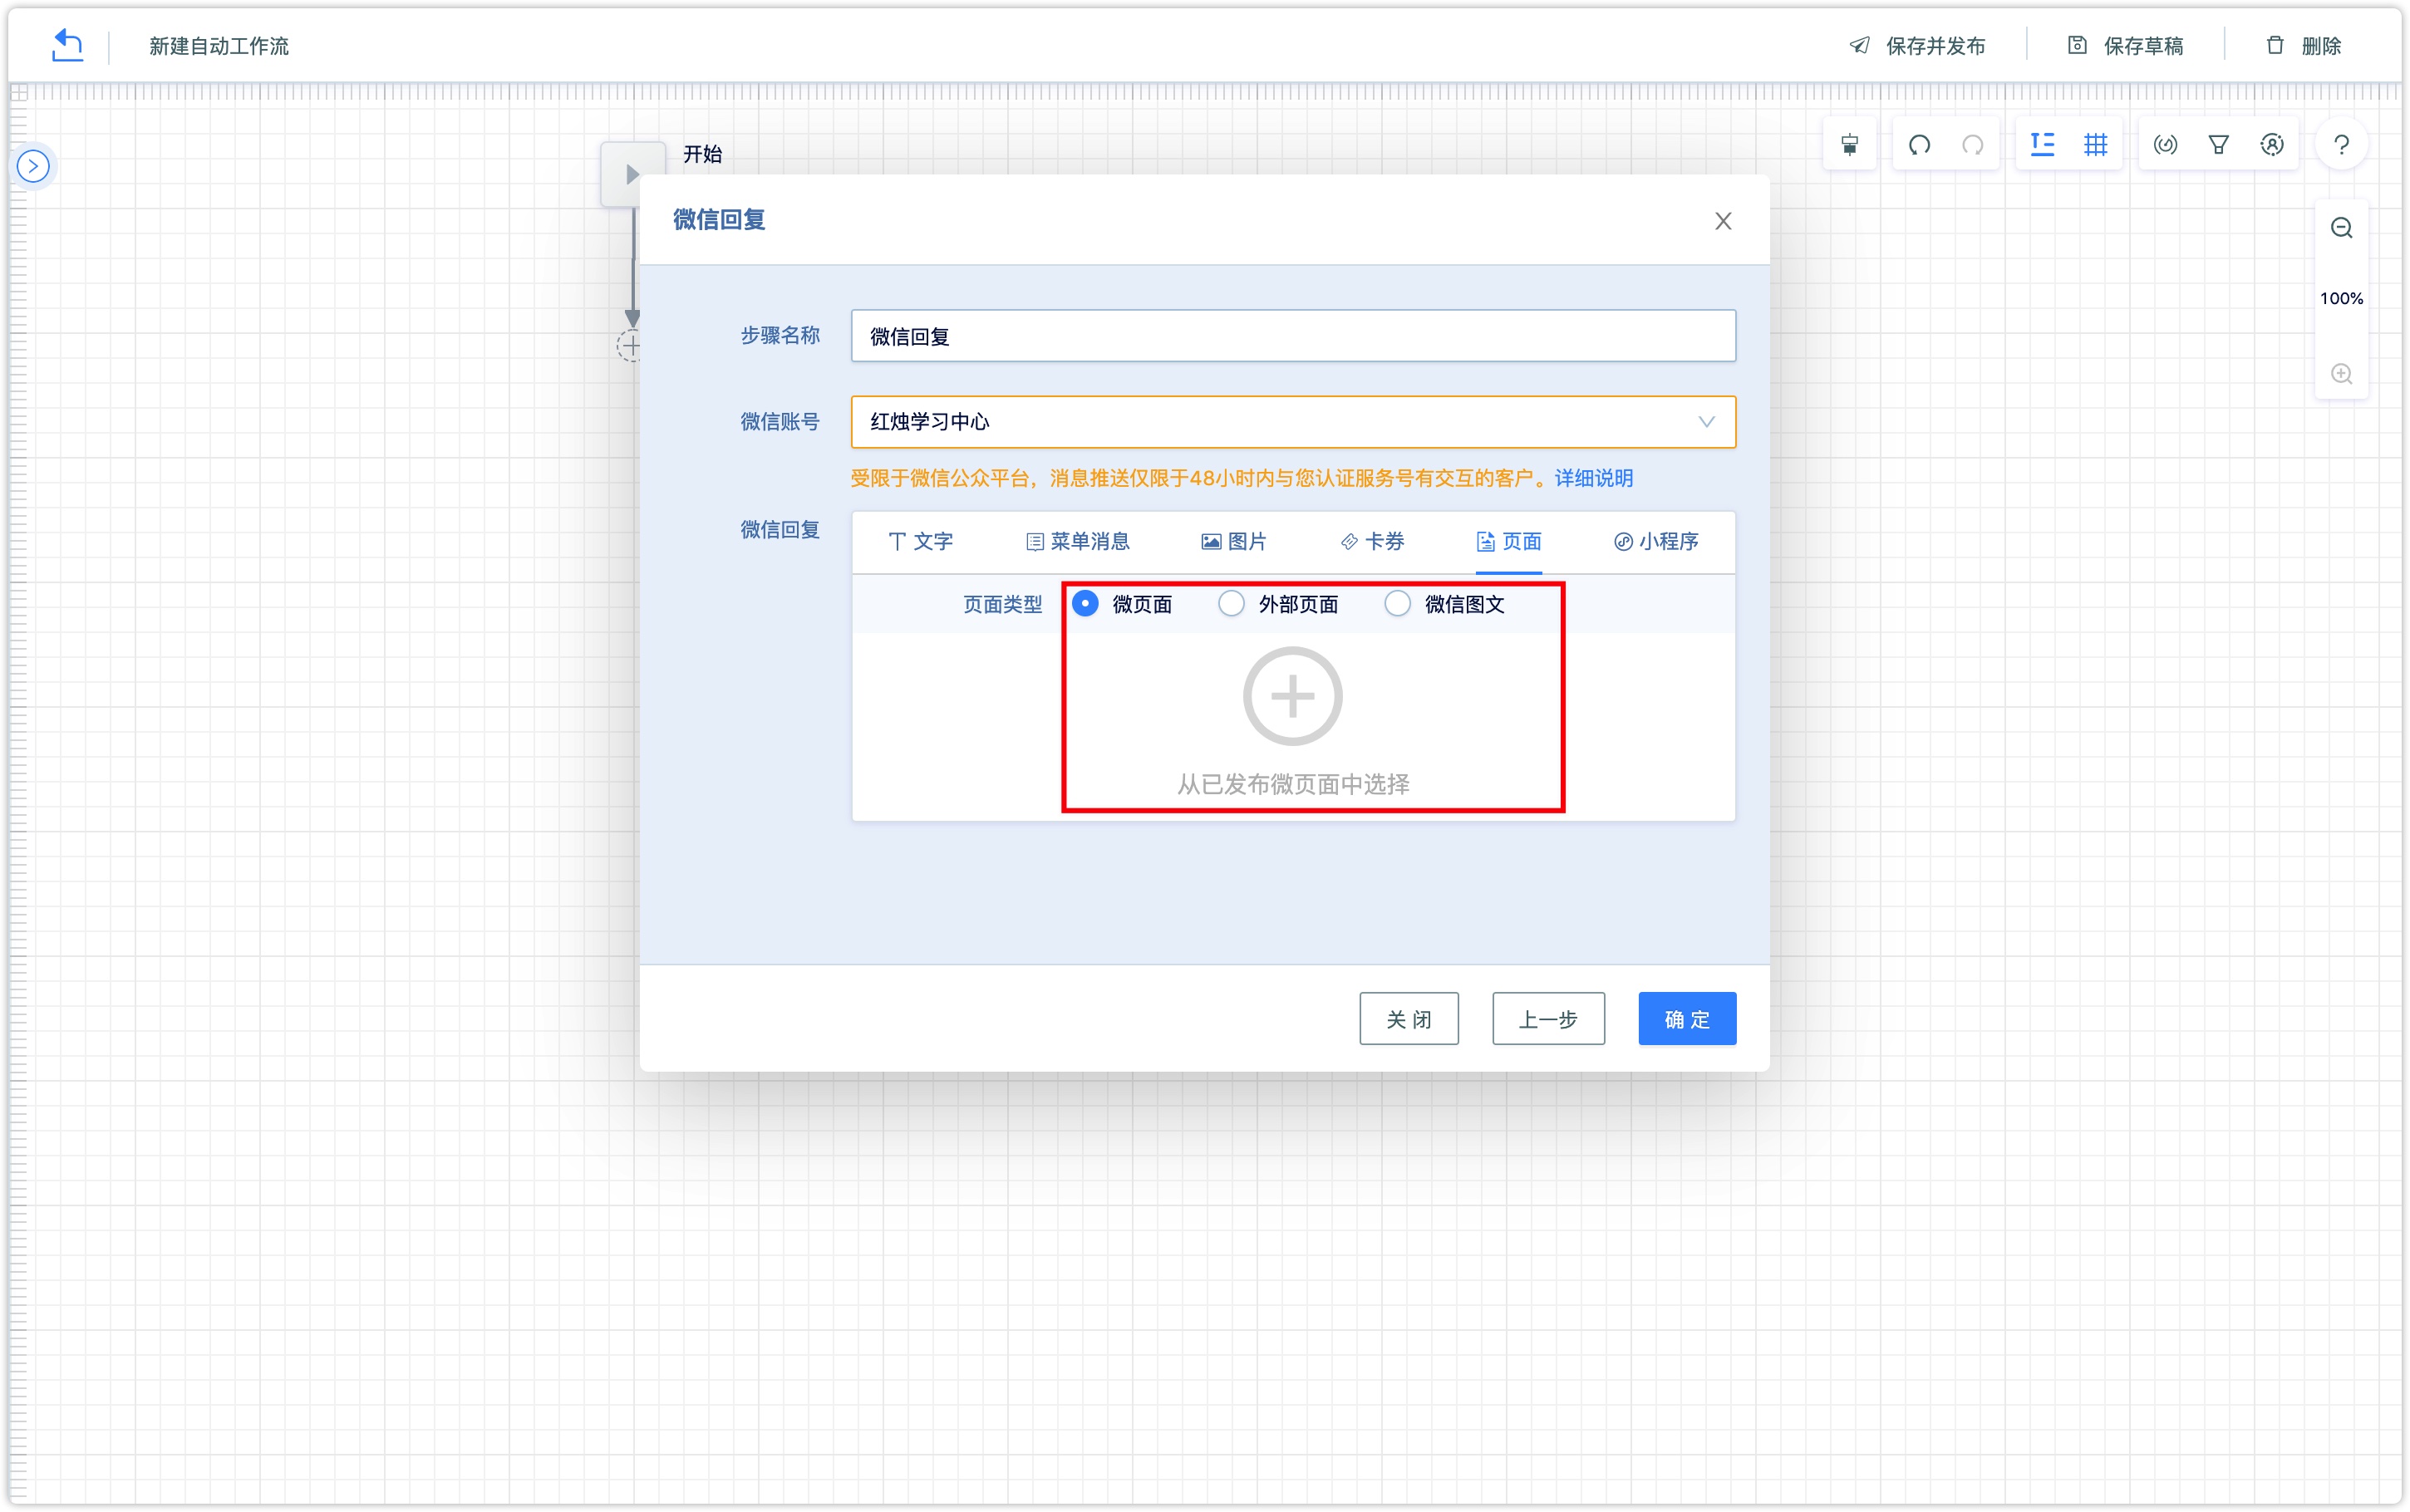Open the 详细说明 link
Viewport: 2410px width, 1512px height.
click(x=1593, y=478)
